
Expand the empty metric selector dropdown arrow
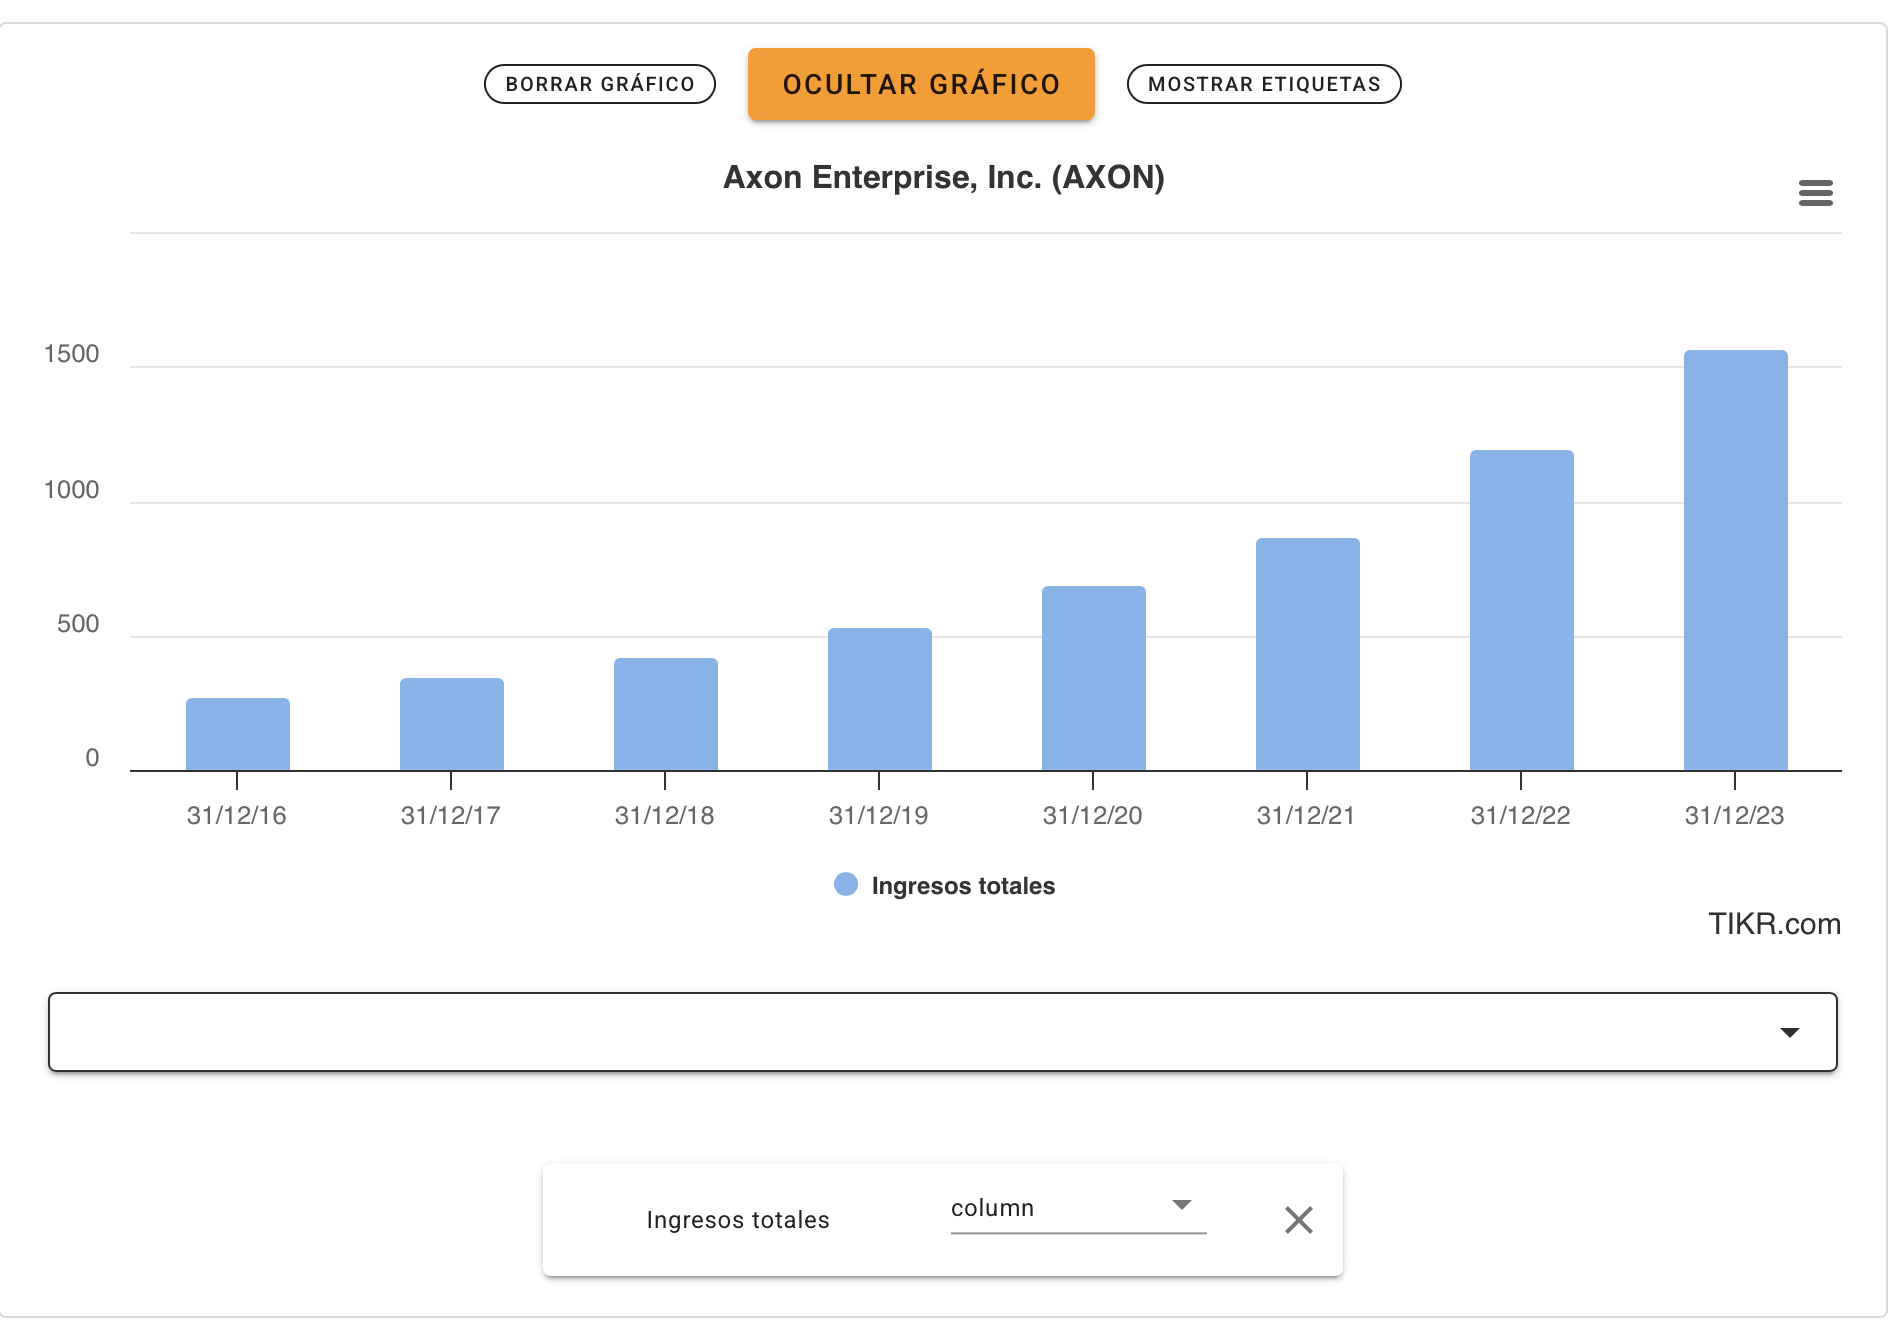(1789, 1032)
